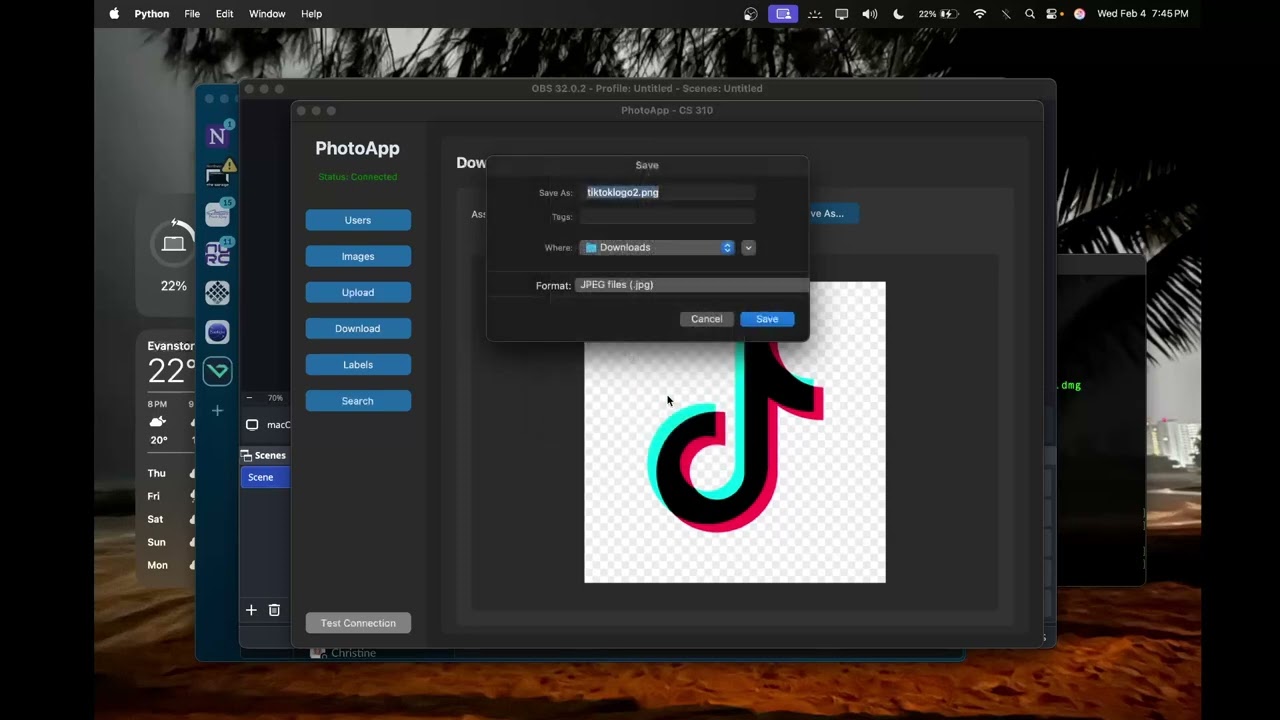Open Control Center icon in menu bar
1280x720 pixels.
click(x=1053, y=14)
